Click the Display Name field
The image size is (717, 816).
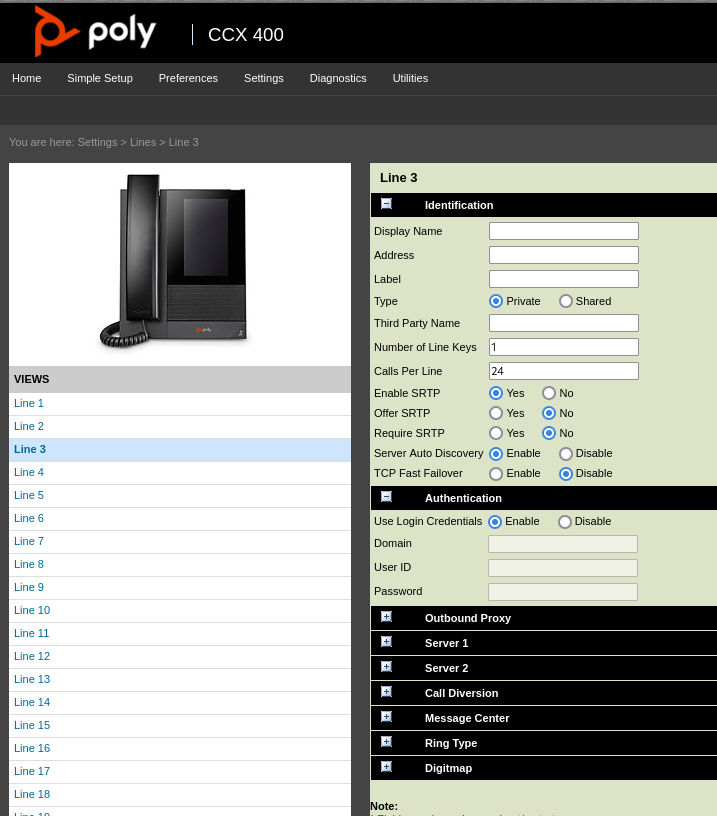click(x=564, y=231)
